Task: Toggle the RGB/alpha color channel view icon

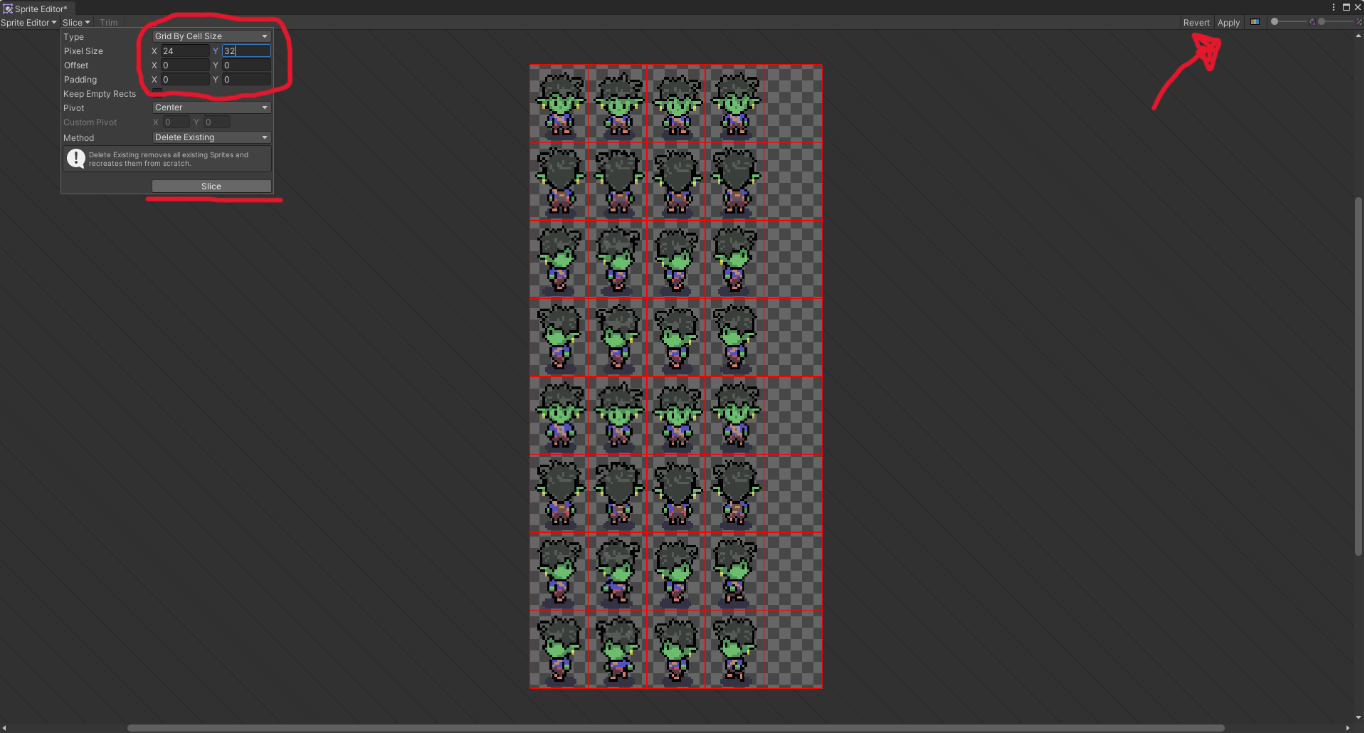Action: pos(1255,22)
